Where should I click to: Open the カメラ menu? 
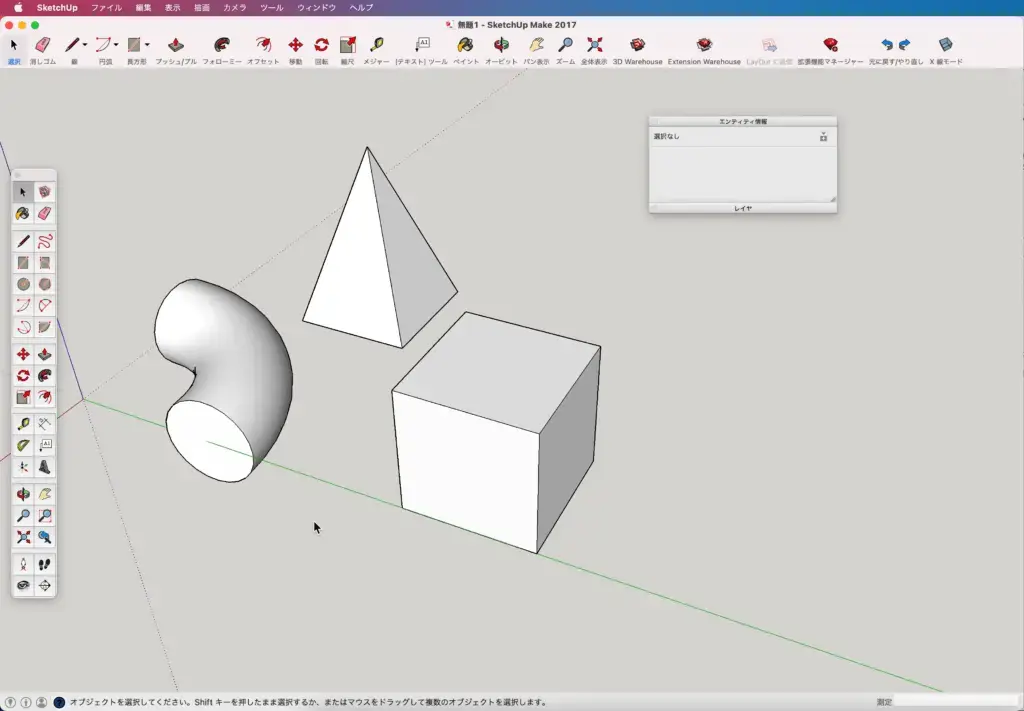(234, 8)
